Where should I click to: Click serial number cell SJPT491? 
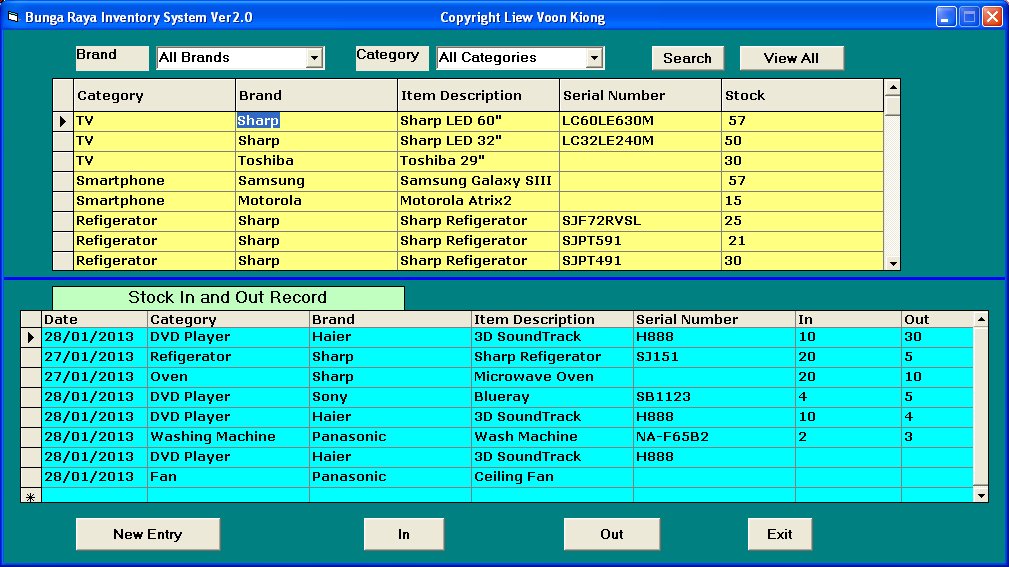640,261
